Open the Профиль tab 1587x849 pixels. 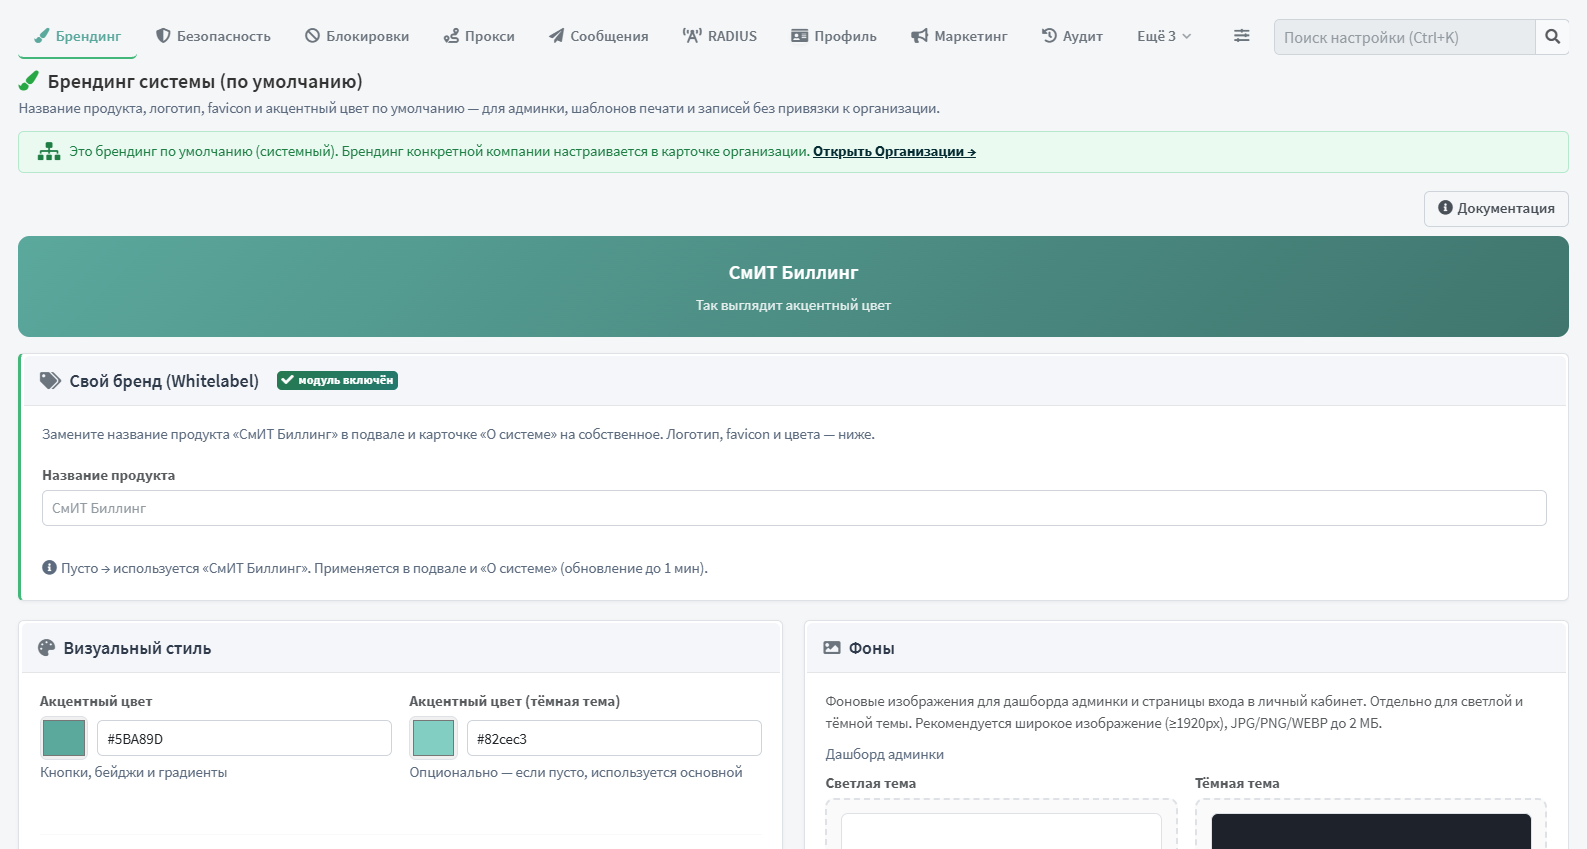(834, 36)
